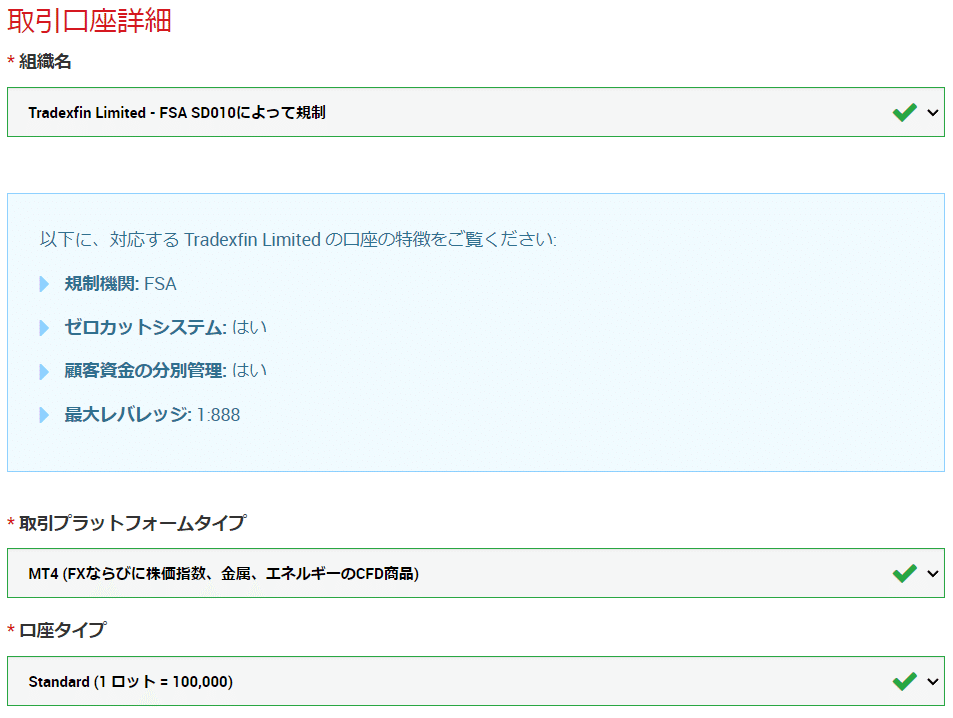Click the 口座タイプ field label
Viewport: 953px width, 718px height.
pyautogui.click(x=63, y=630)
